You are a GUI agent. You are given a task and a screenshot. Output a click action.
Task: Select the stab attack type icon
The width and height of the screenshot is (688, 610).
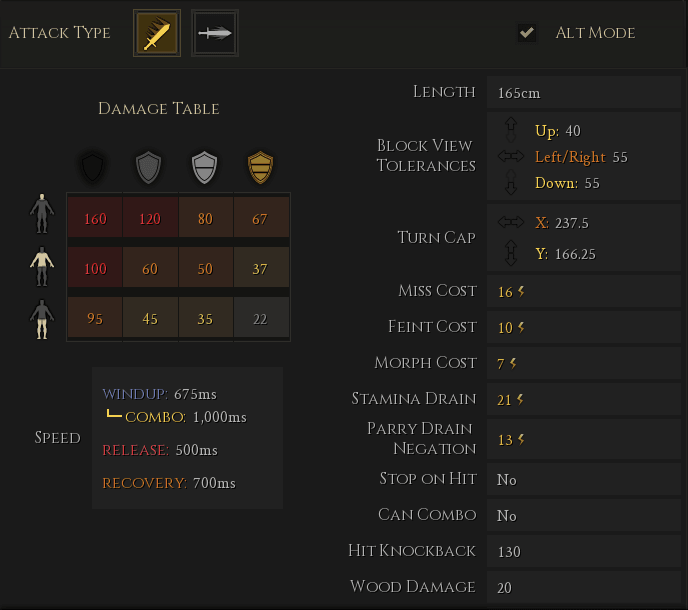click(x=214, y=33)
